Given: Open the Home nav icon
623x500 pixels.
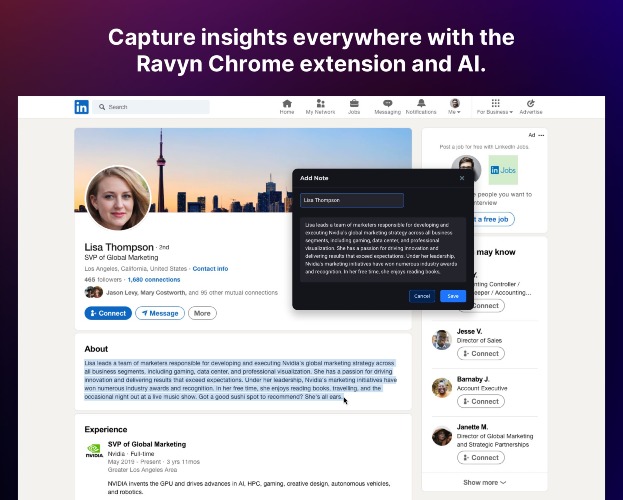Looking at the screenshot, I should coord(287,107).
